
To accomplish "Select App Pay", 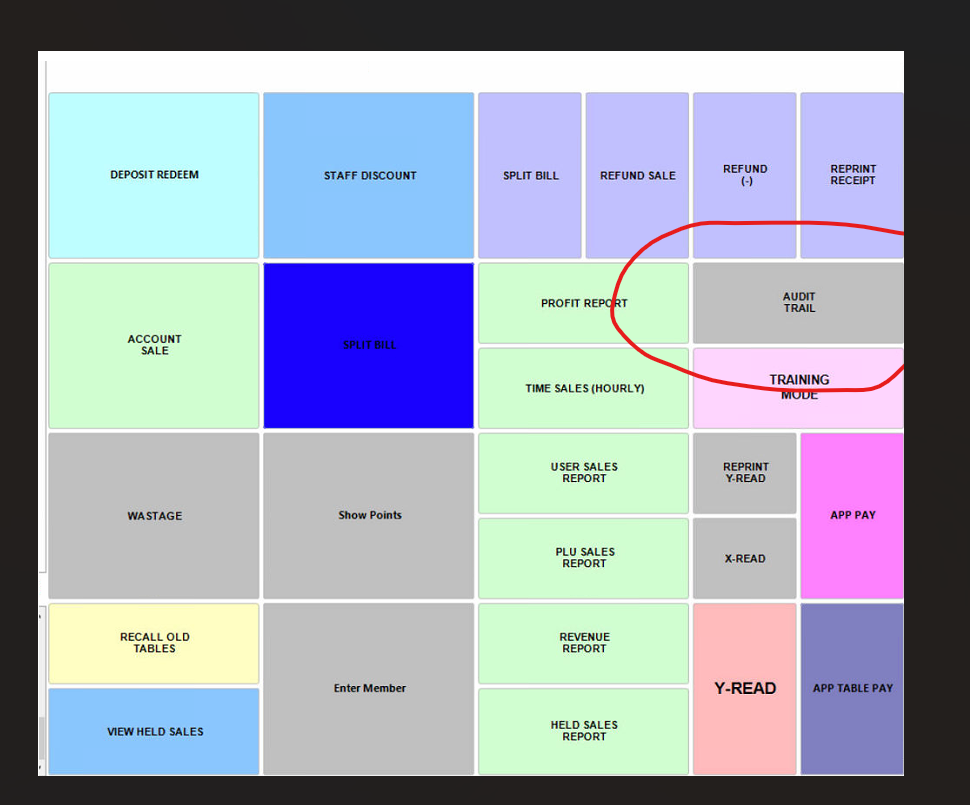I will point(852,515).
